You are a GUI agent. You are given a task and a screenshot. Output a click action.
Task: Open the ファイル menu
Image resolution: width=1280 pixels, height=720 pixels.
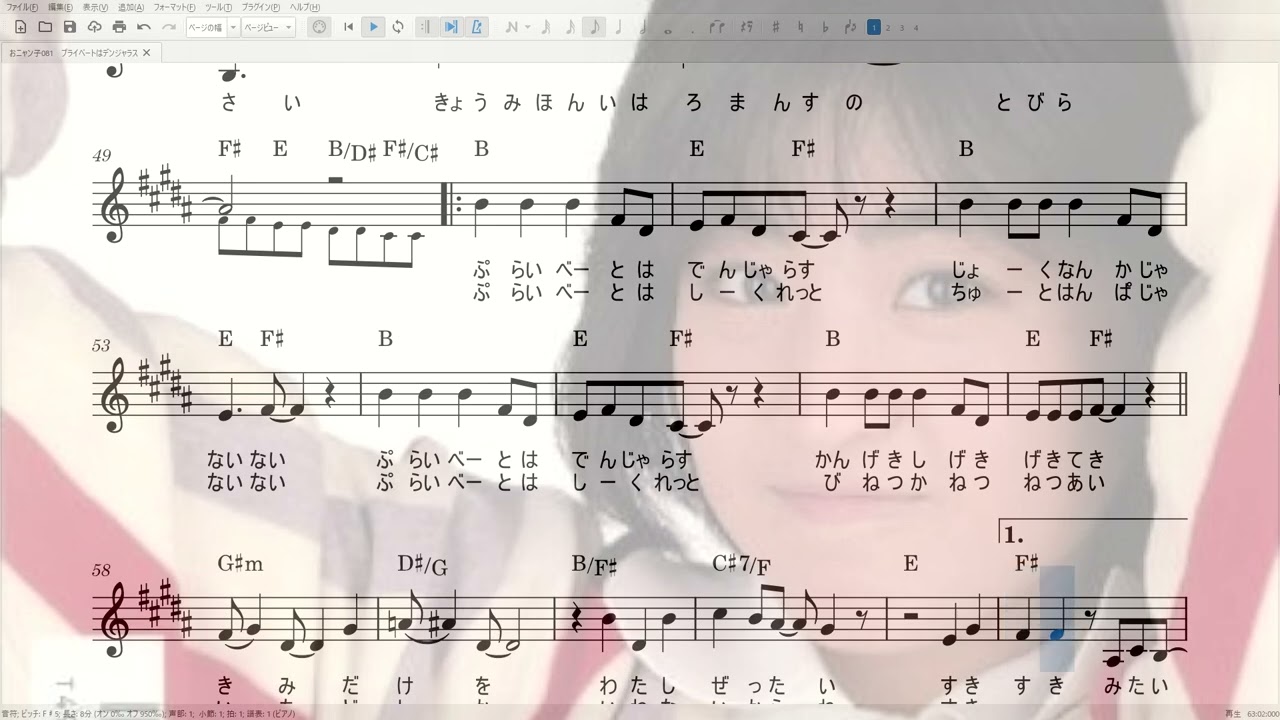[23, 7]
